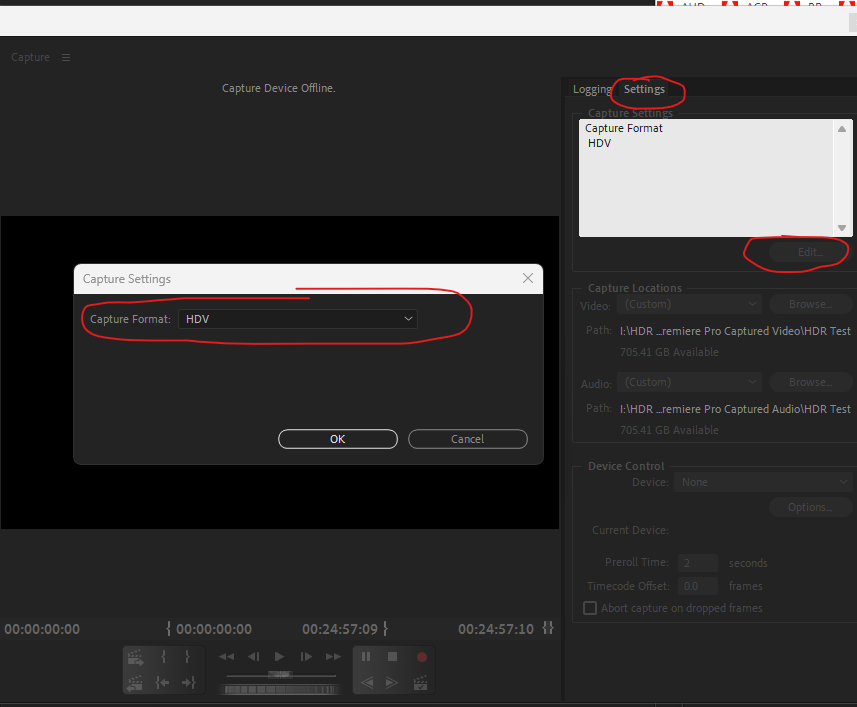Click the Options... button in Device Control
Screen dimensions: 857x707
pos(811,508)
